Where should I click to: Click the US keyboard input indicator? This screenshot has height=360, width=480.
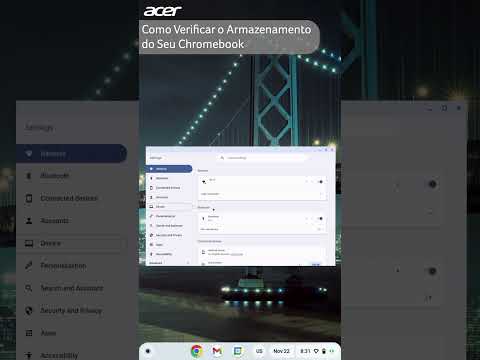pos(259,351)
